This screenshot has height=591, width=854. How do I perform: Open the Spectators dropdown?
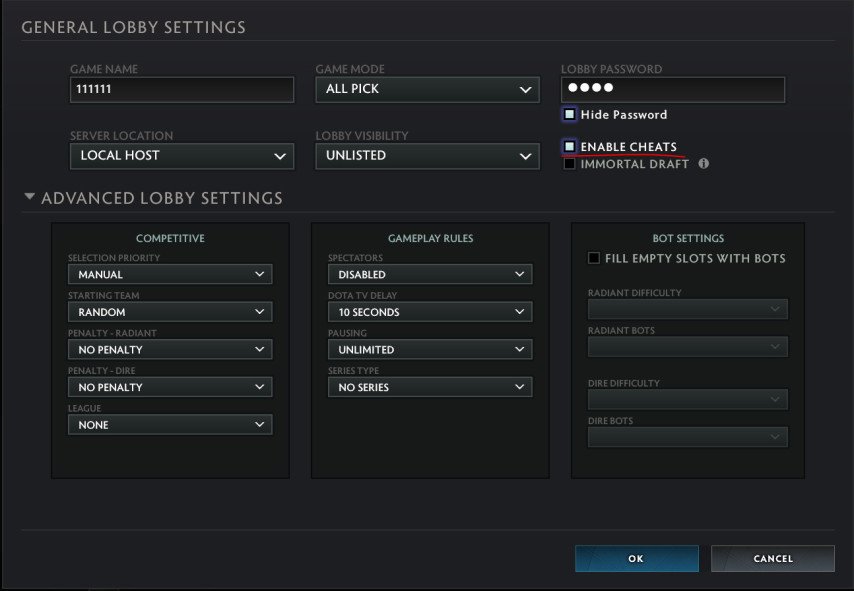click(x=430, y=273)
